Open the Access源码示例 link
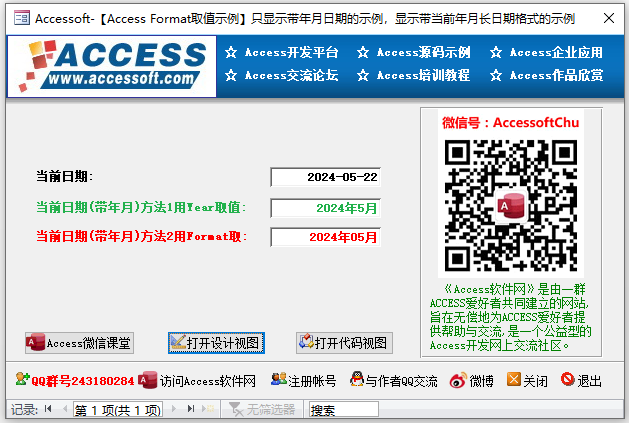 coord(424,52)
